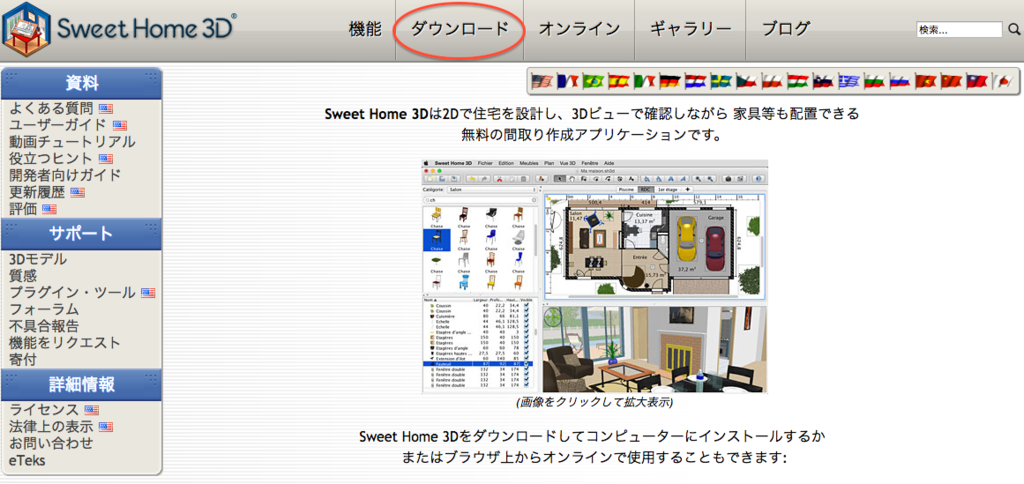
Task: Open the 寄付 donation link
Action: coord(23,360)
